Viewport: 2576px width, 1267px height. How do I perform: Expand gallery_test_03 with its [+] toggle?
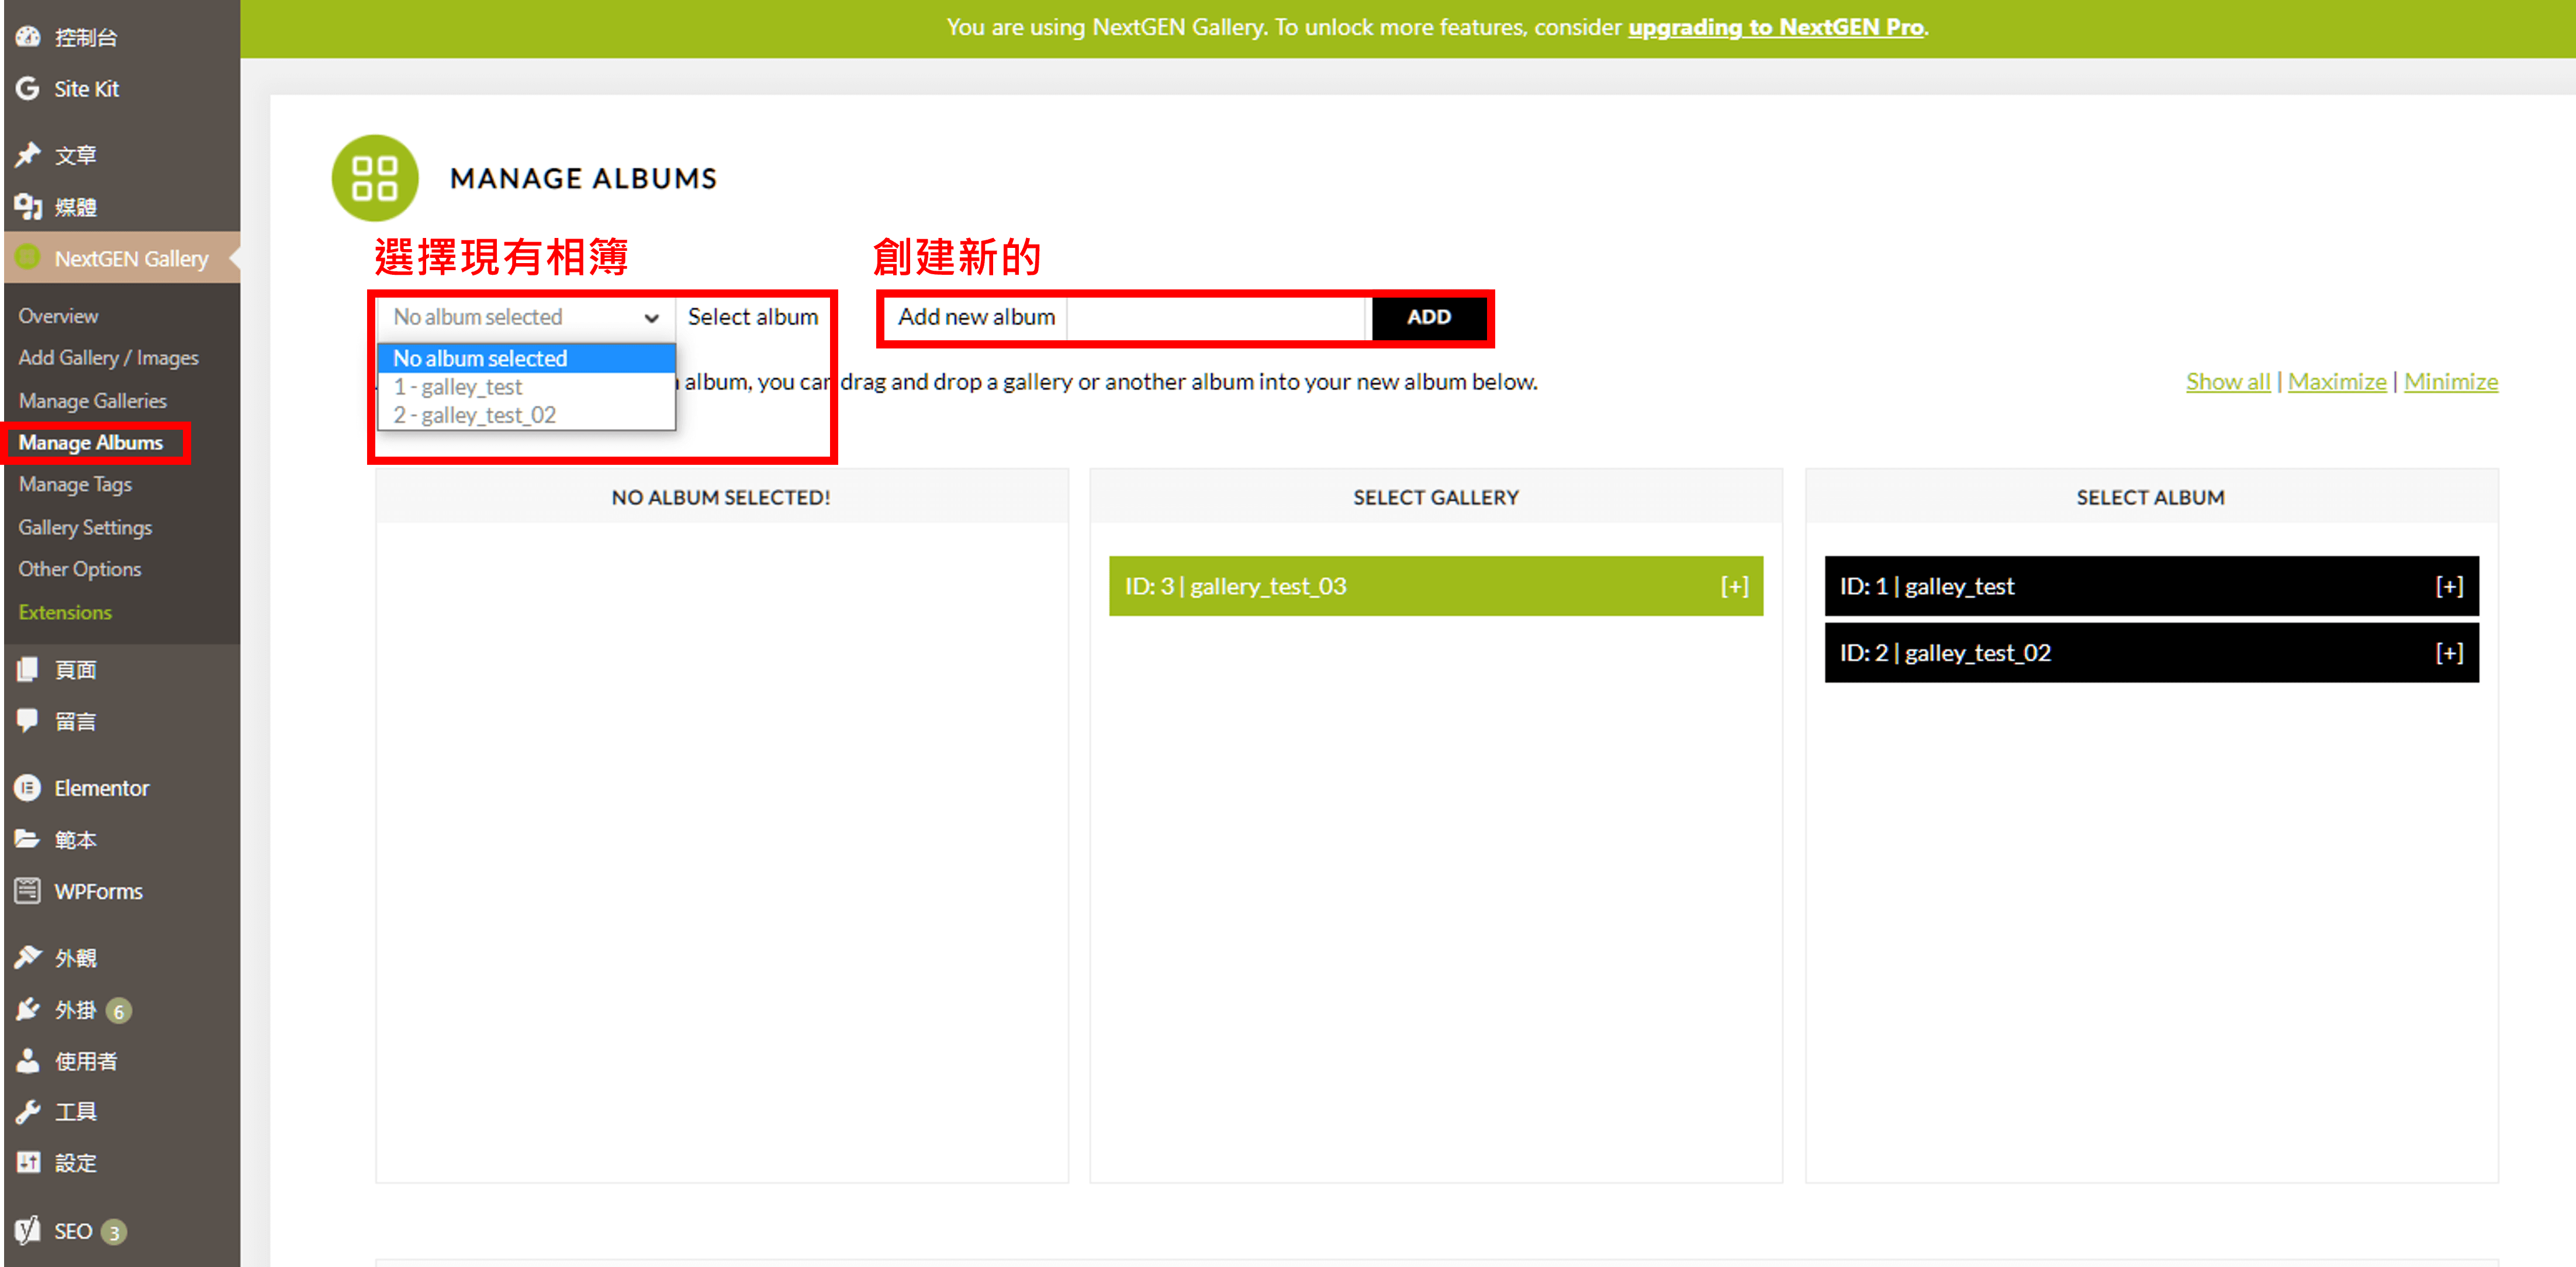pos(1734,586)
